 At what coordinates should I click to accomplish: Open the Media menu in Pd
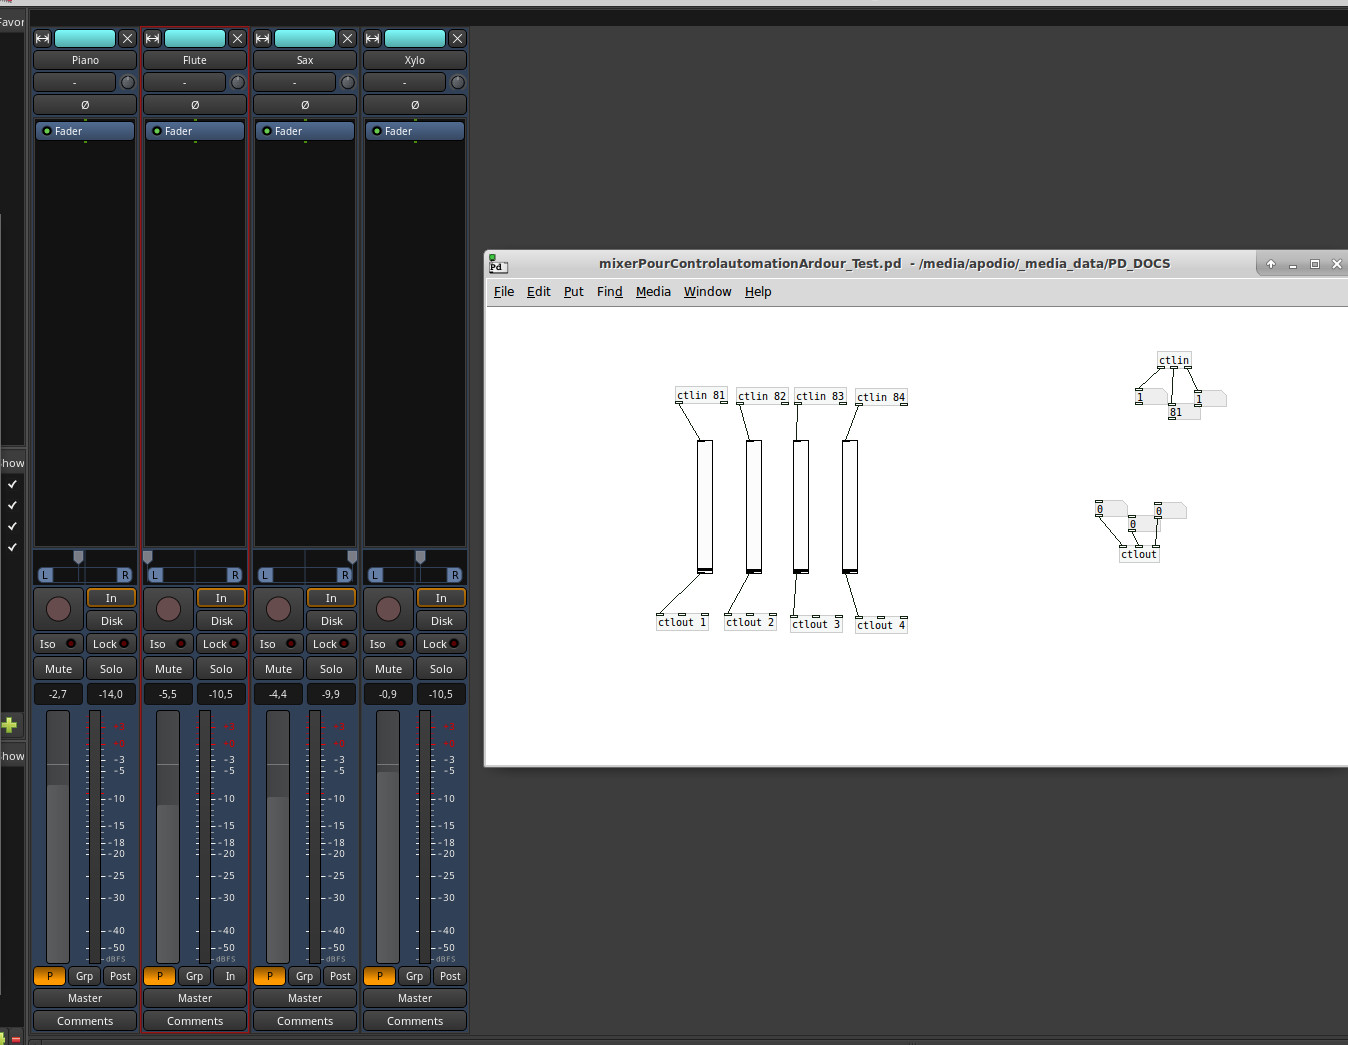(653, 292)
